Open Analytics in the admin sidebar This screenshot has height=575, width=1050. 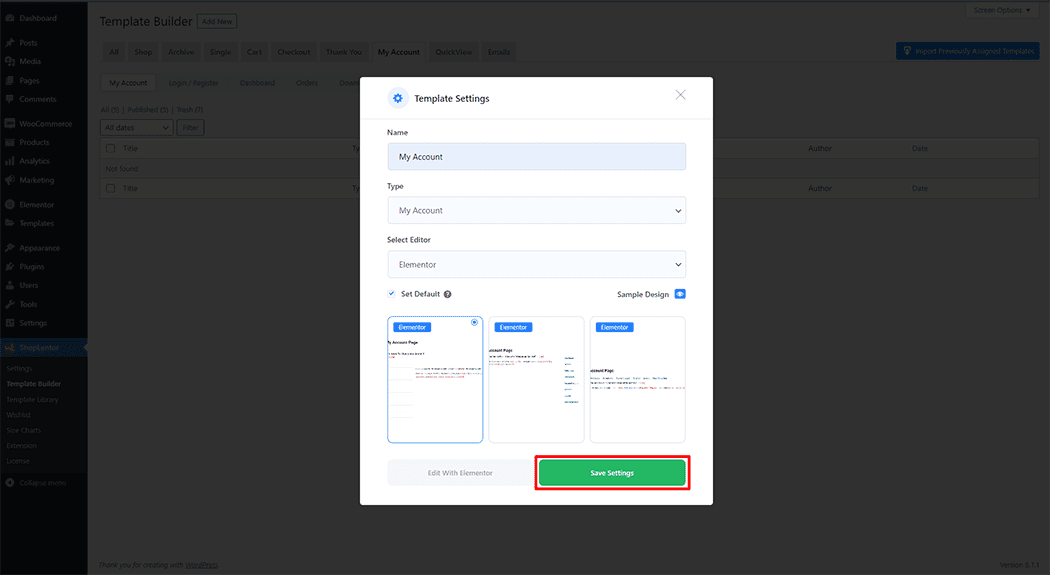point(34,161)
